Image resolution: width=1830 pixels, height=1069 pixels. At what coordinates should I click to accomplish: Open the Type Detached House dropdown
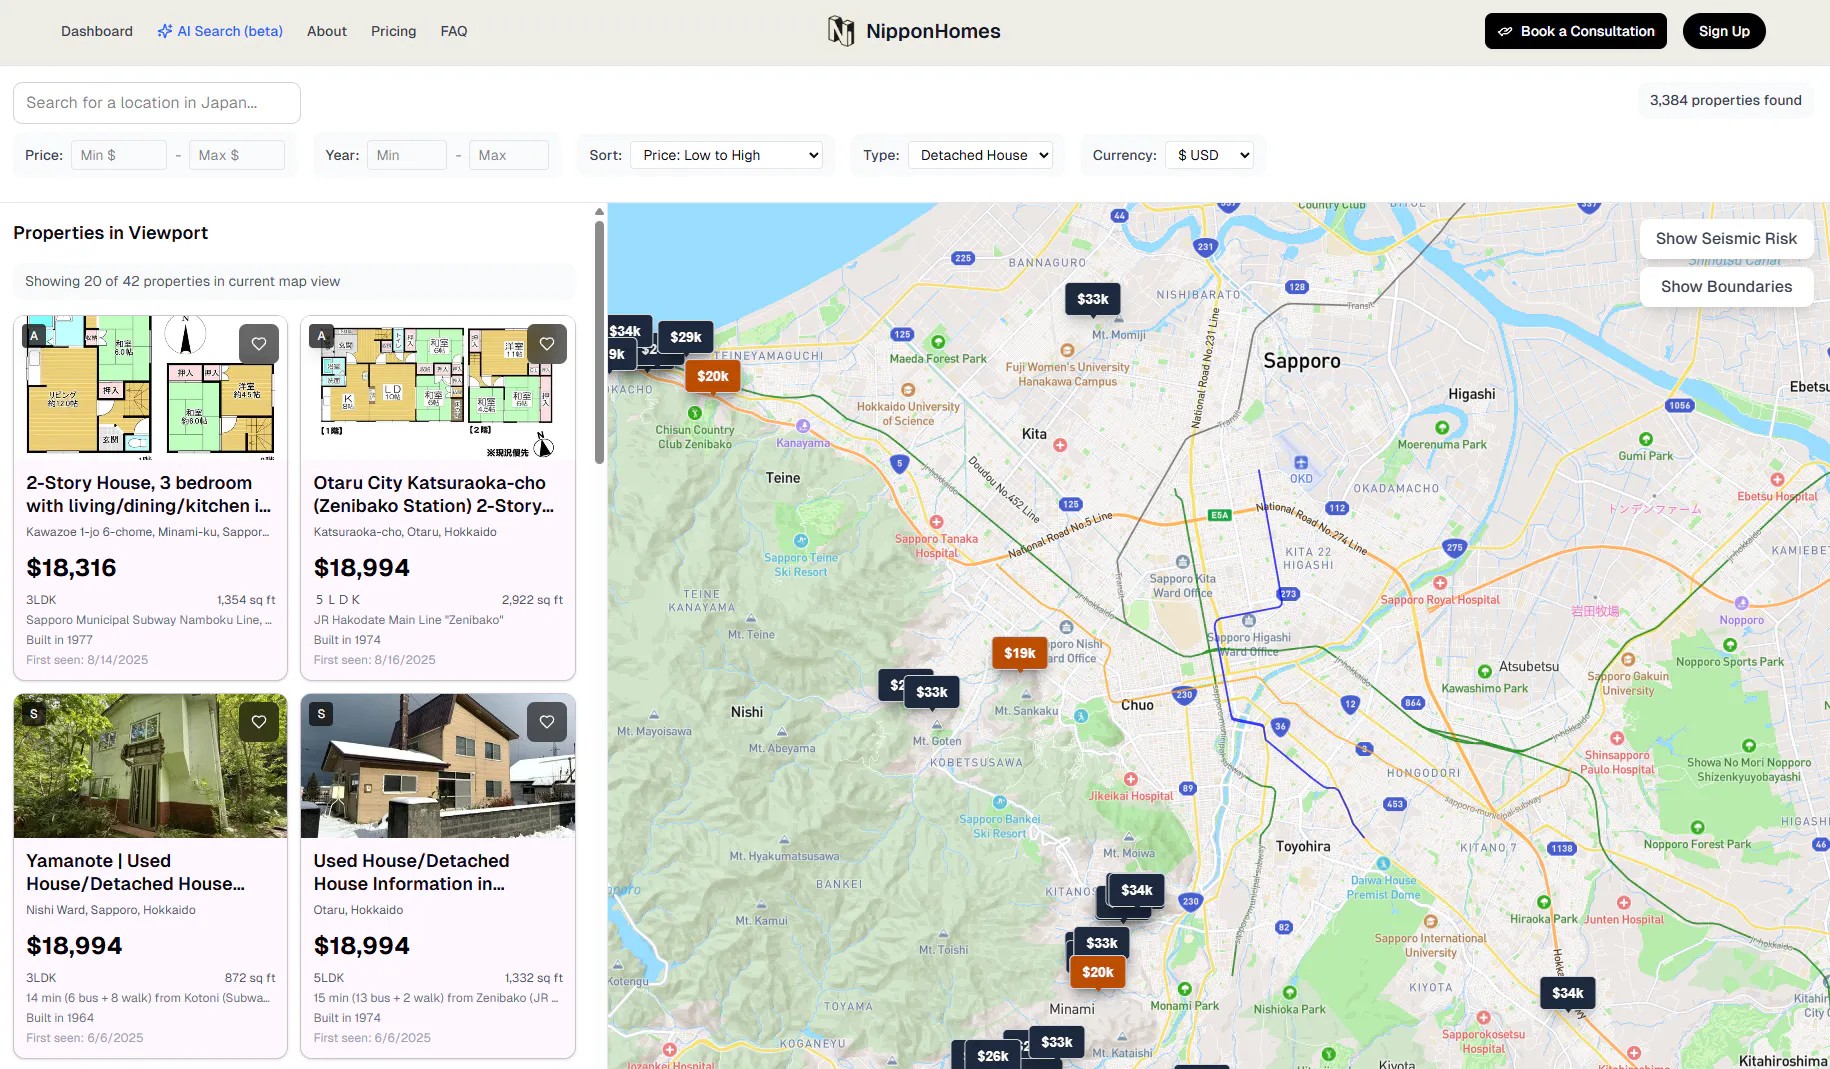980,155
